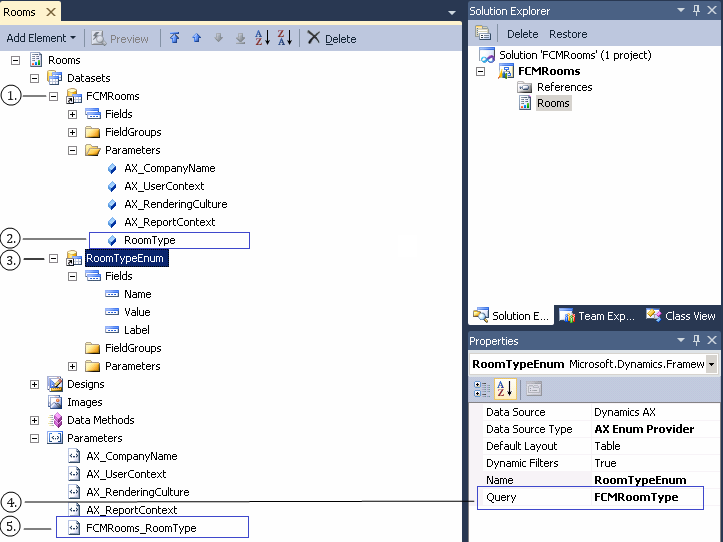Click the Data Methods cube icon
Screen dimensions: 723x542
coord(55,420)
